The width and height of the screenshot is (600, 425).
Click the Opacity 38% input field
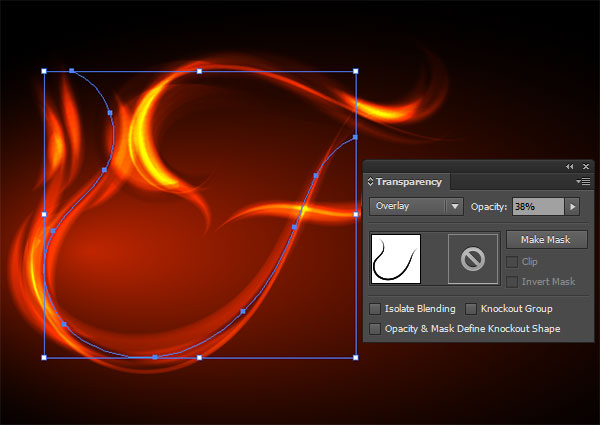tap(538, 207)
